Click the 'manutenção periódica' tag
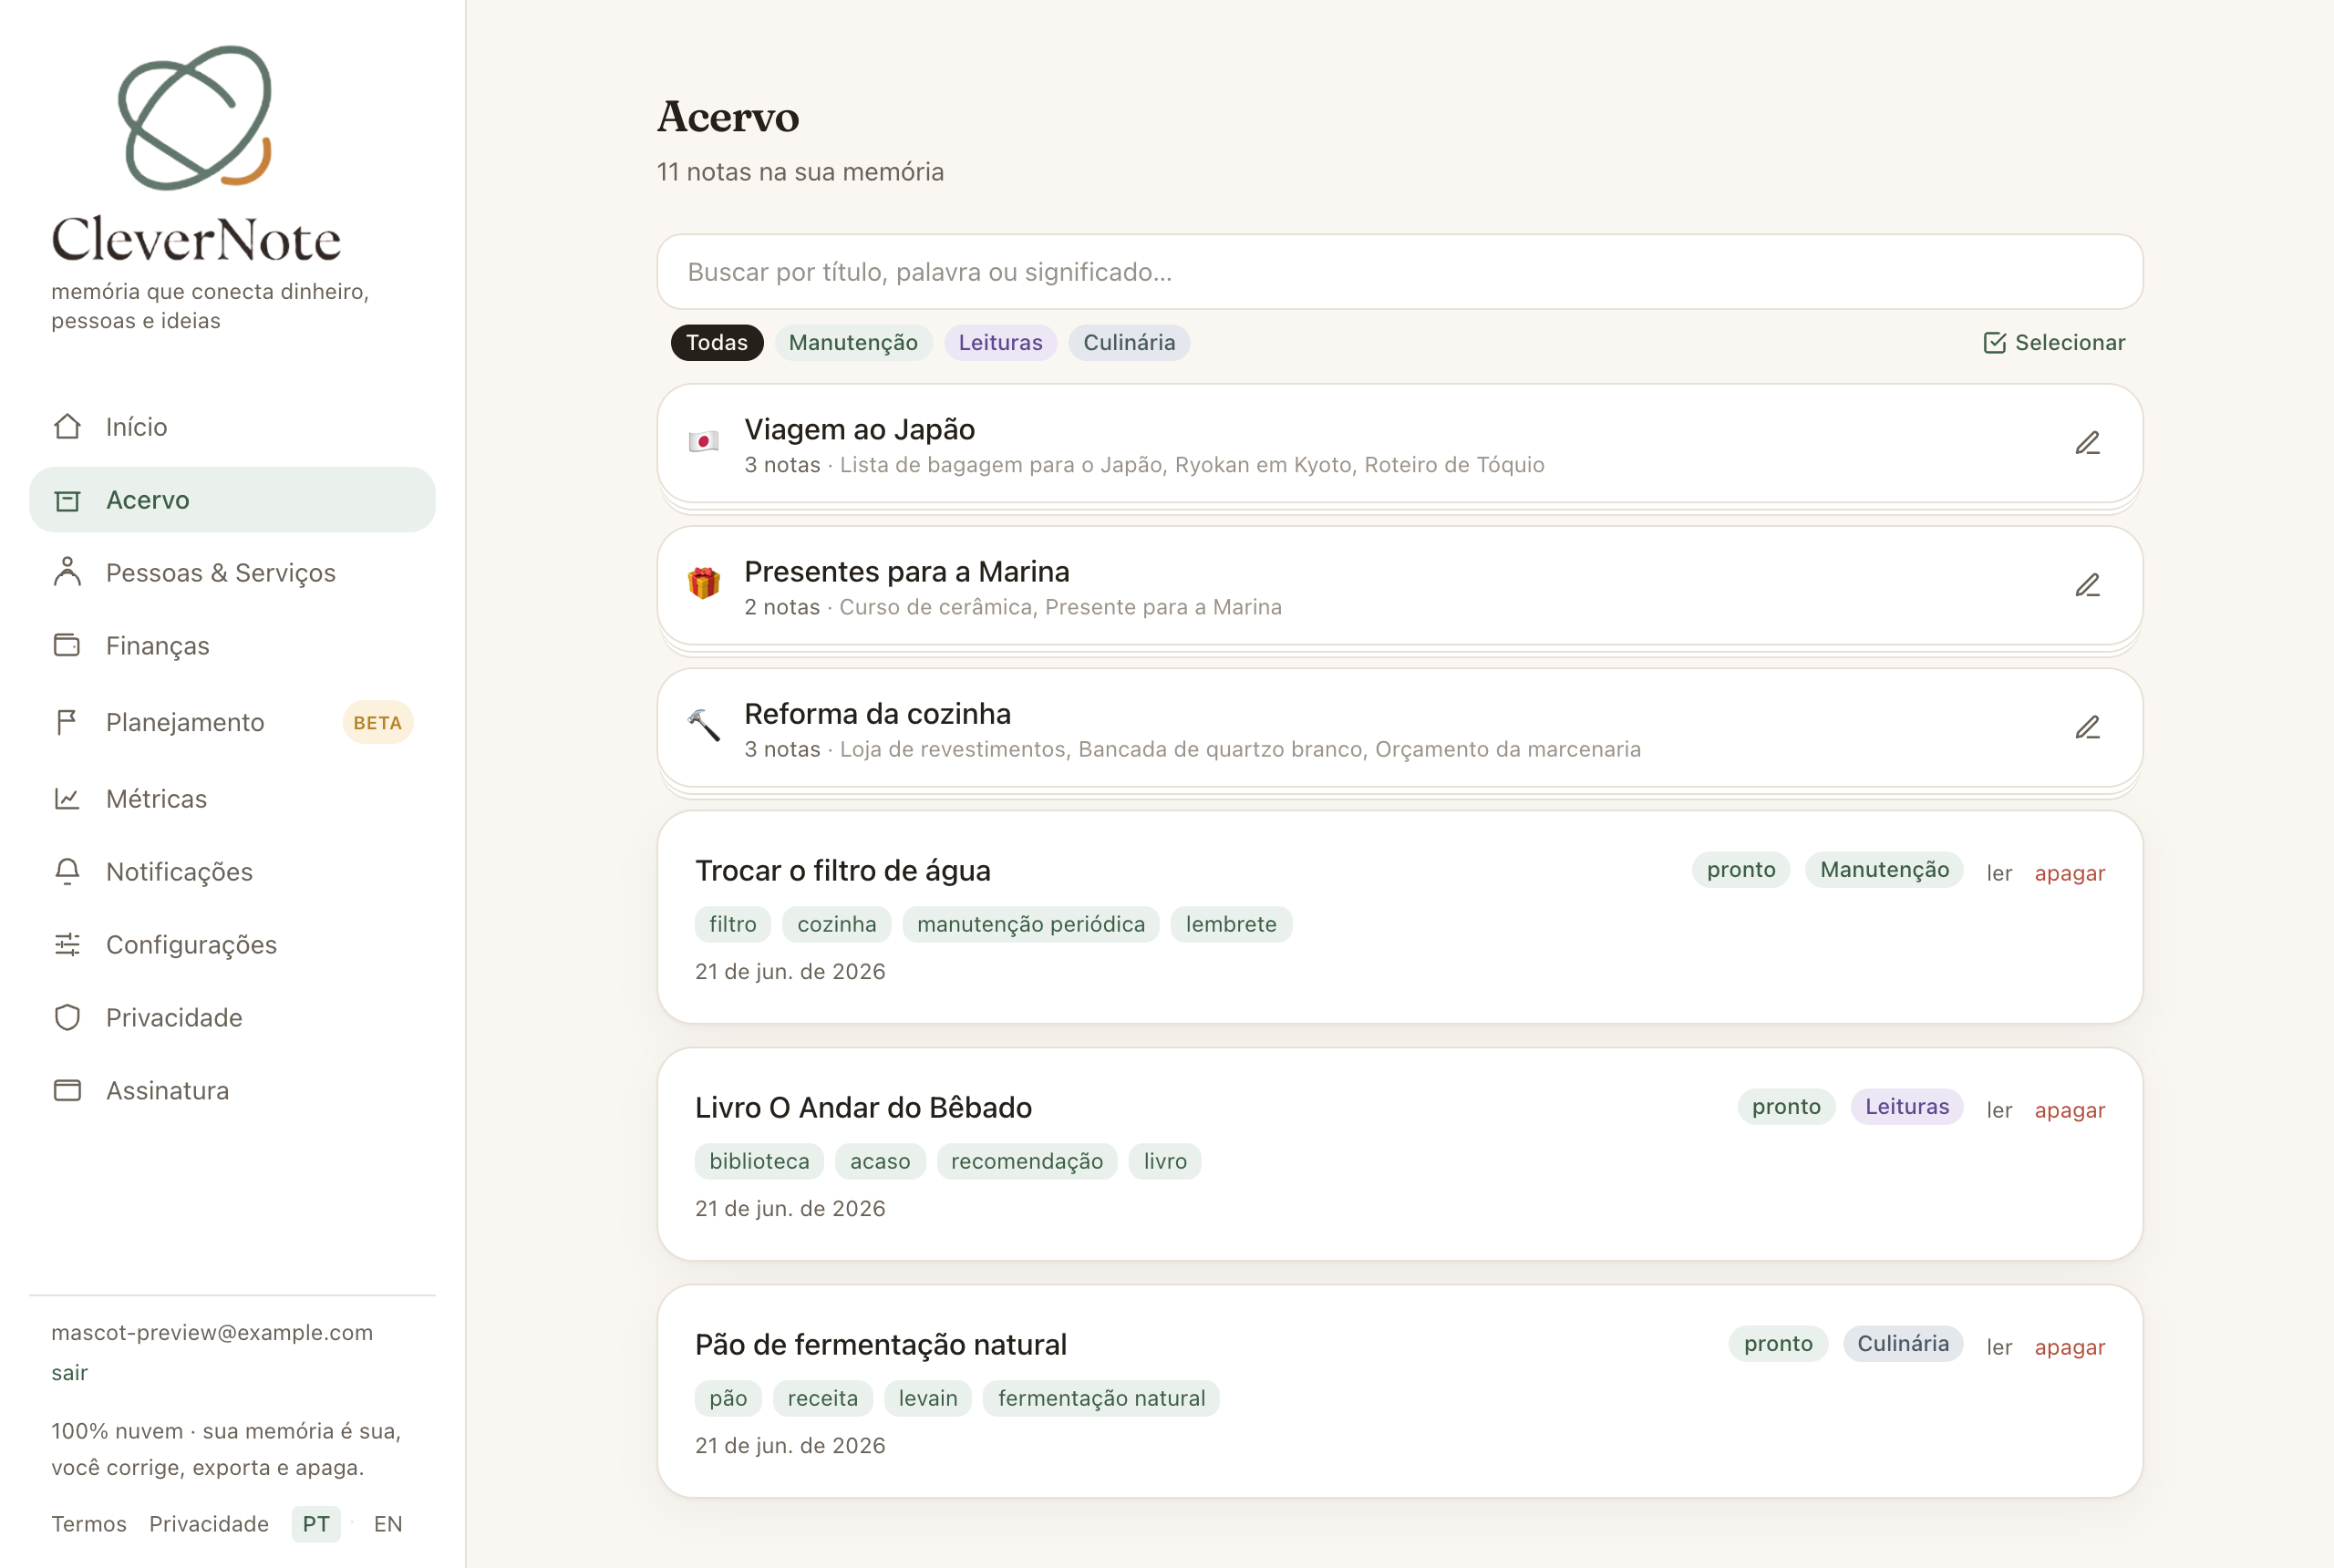2334x1568 pixels. (1030, 925)
